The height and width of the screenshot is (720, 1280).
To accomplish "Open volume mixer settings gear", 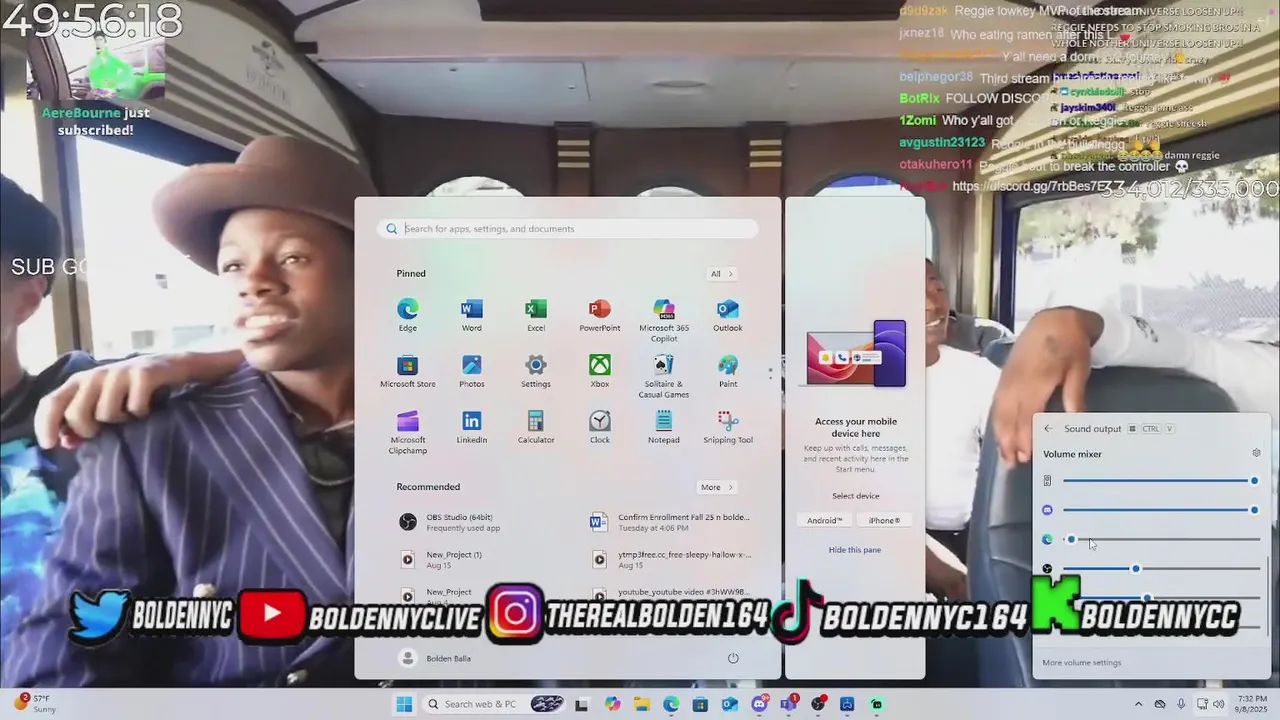I will point(1256,453).
